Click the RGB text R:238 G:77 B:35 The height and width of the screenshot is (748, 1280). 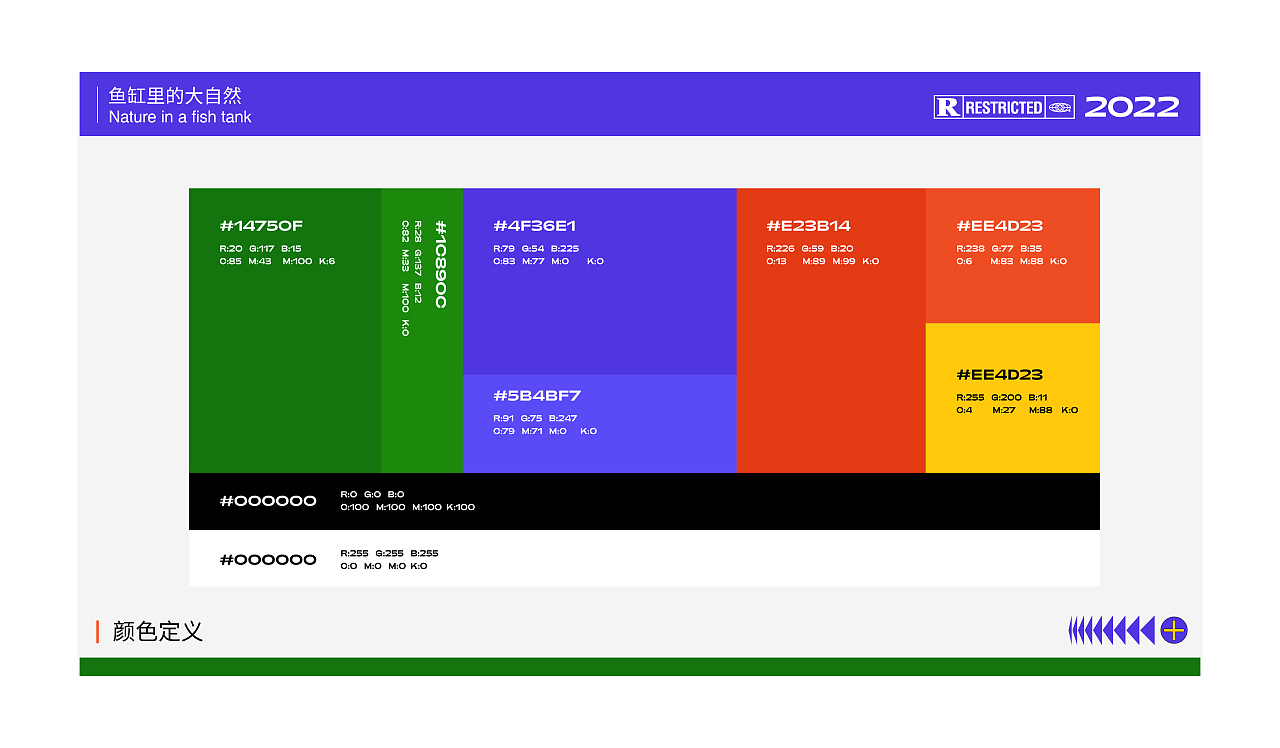(999, 248)
